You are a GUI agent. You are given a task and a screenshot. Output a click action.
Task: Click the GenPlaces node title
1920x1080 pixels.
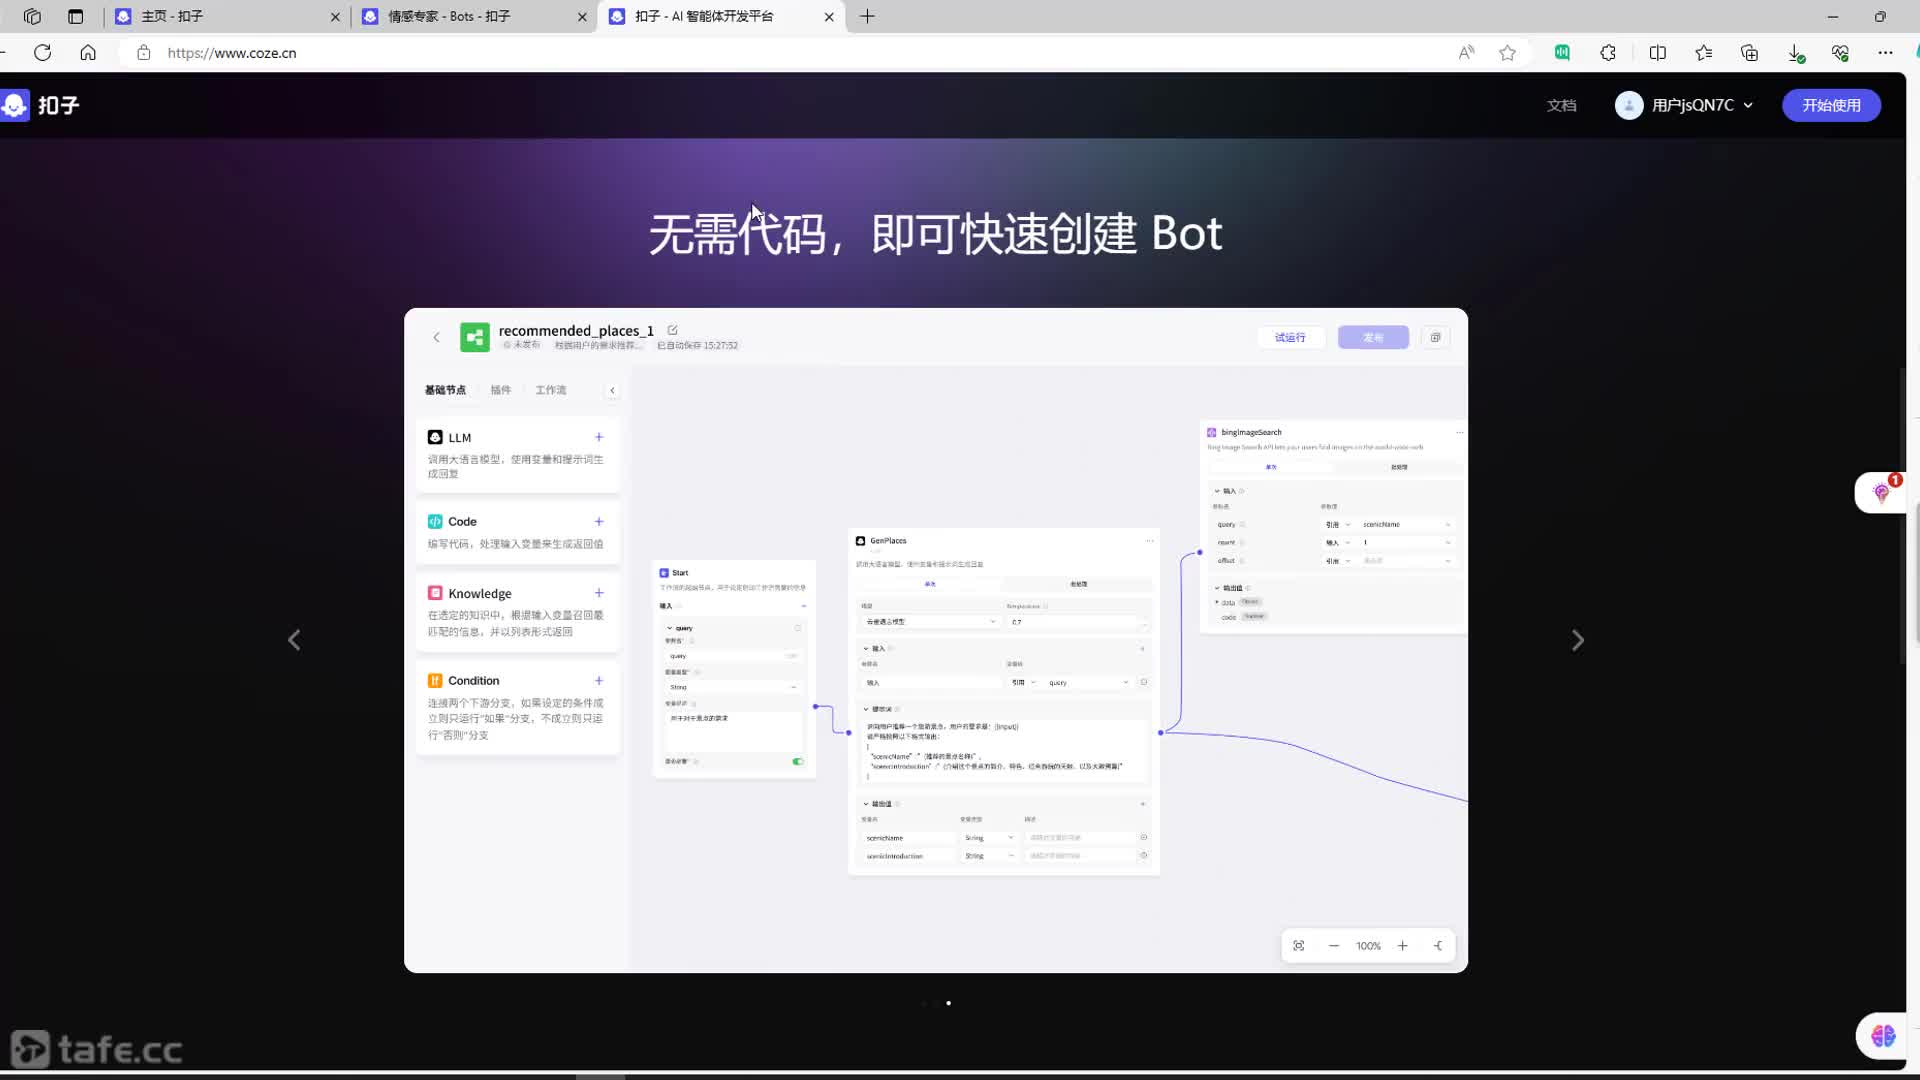[x=888, y=540]
